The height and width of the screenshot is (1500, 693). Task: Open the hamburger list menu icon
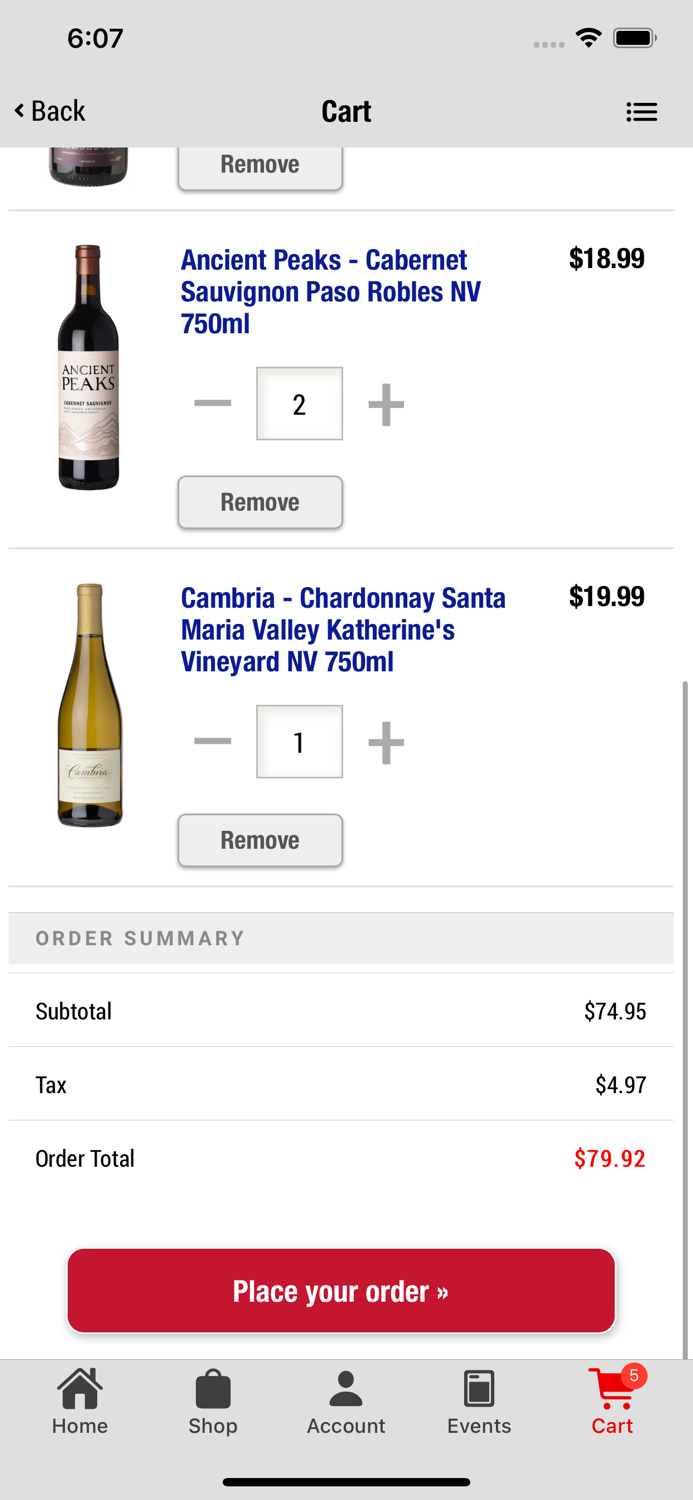coord(641,112)
